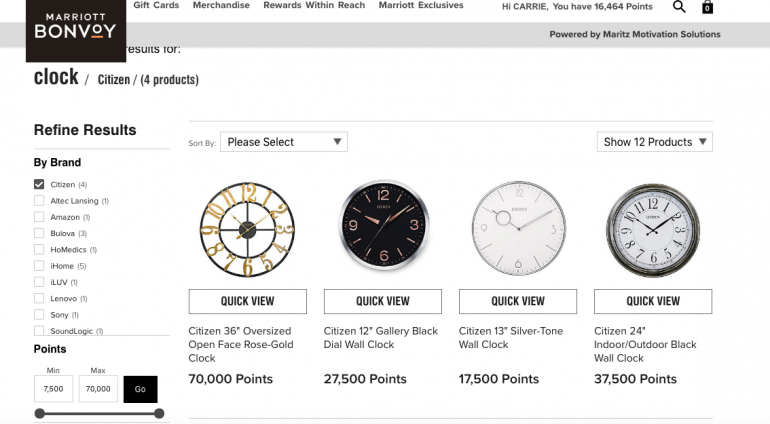This screenshot has width=770, height=424.
Task: Open the Gallery Black Dial clock image
Action: [x=382, y=229]
